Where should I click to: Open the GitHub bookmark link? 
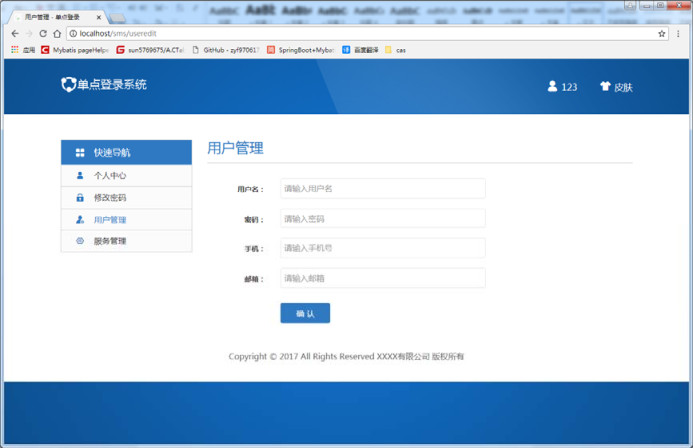click(230, 49)
